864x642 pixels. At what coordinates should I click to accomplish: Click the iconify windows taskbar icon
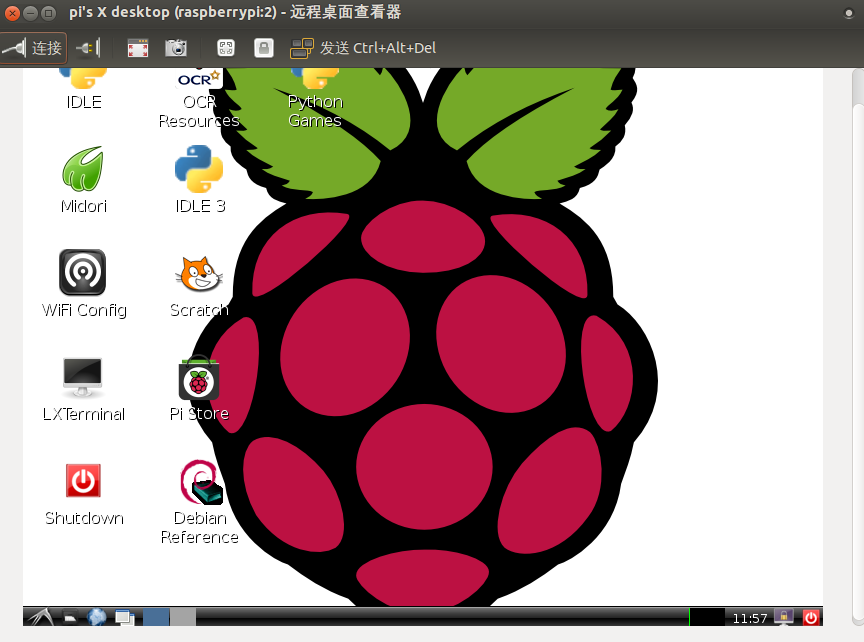pos(125,618)
